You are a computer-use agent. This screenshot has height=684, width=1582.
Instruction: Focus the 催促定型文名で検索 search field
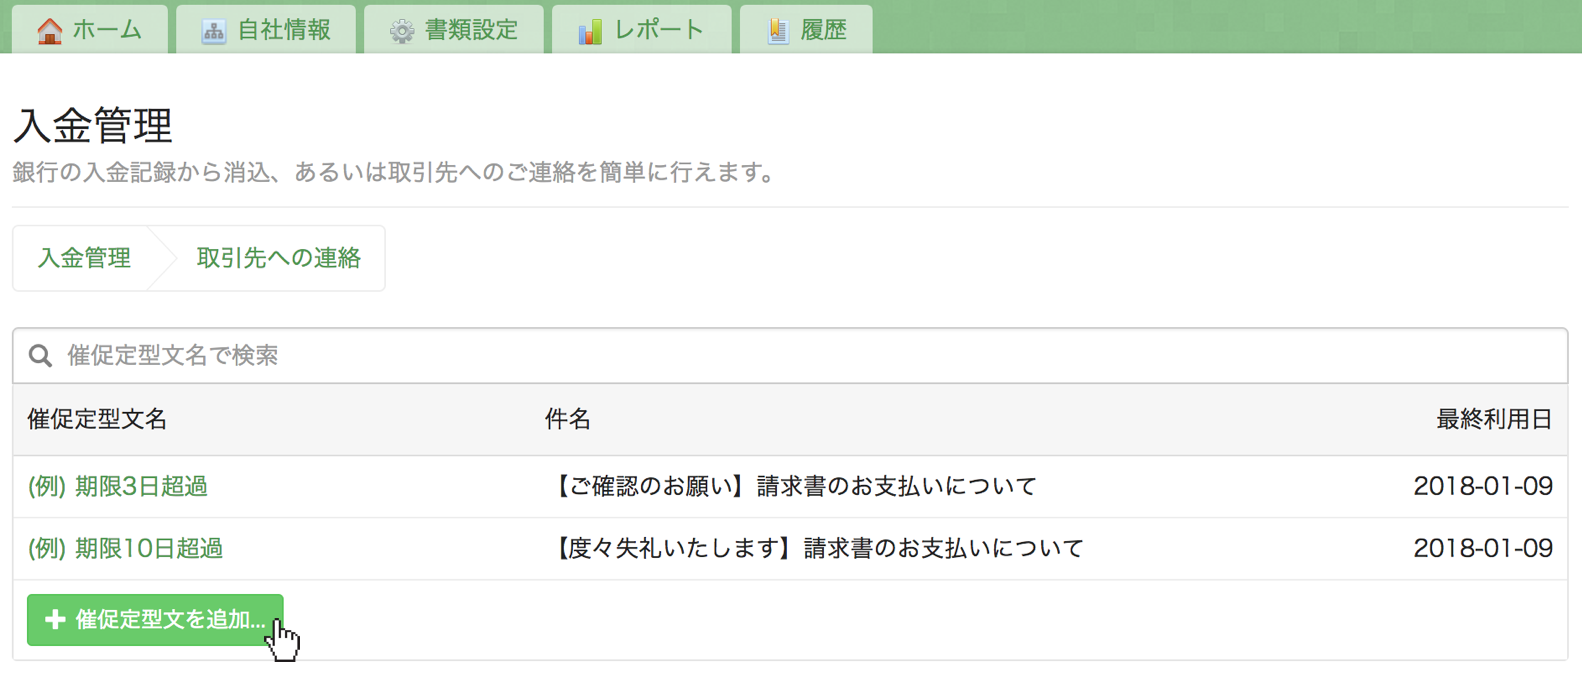point(800,356)
